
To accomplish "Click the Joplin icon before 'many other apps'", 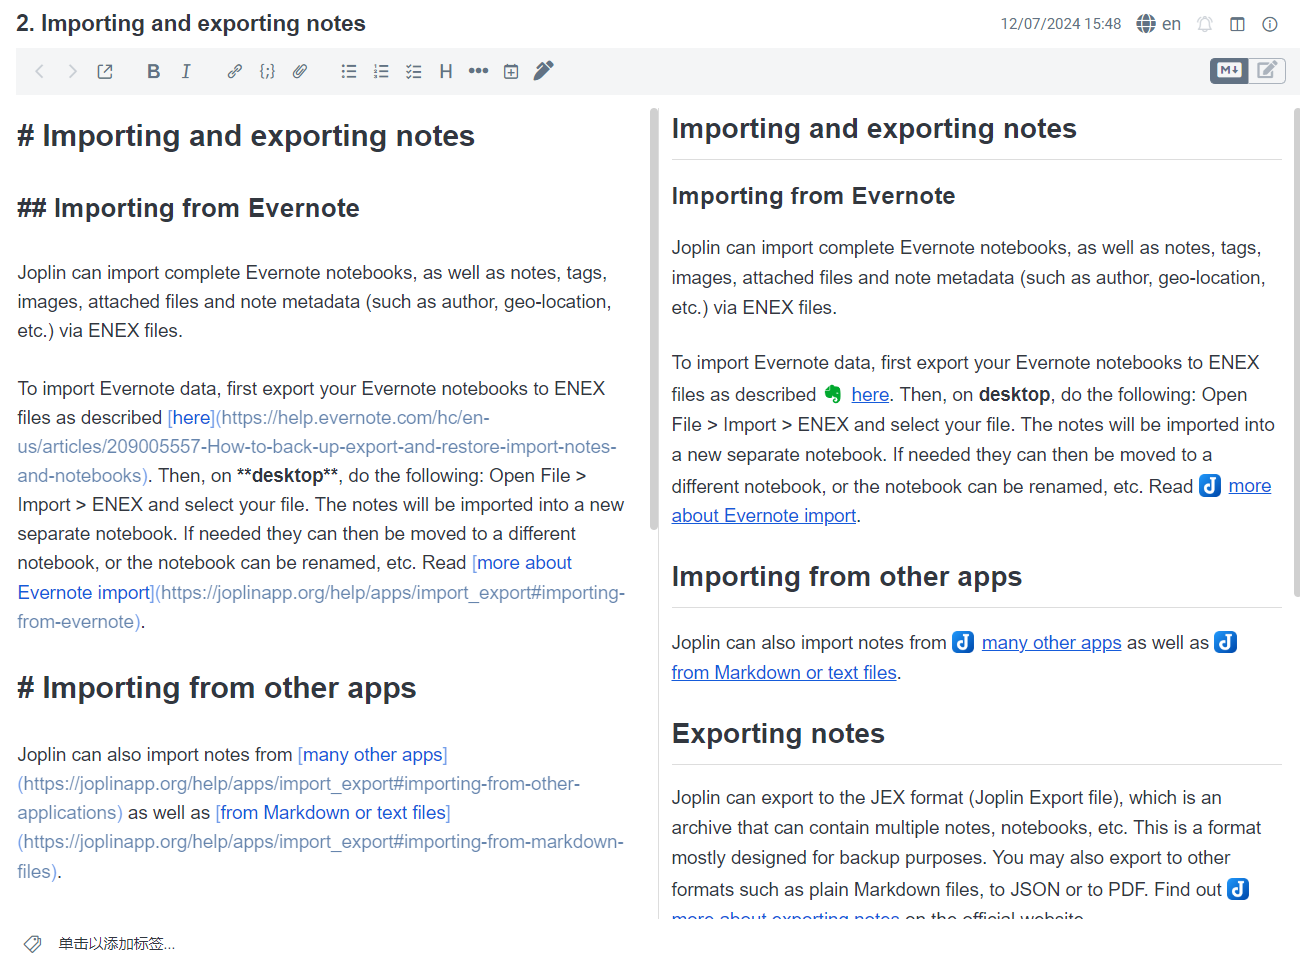I will (x=963, y=642).
